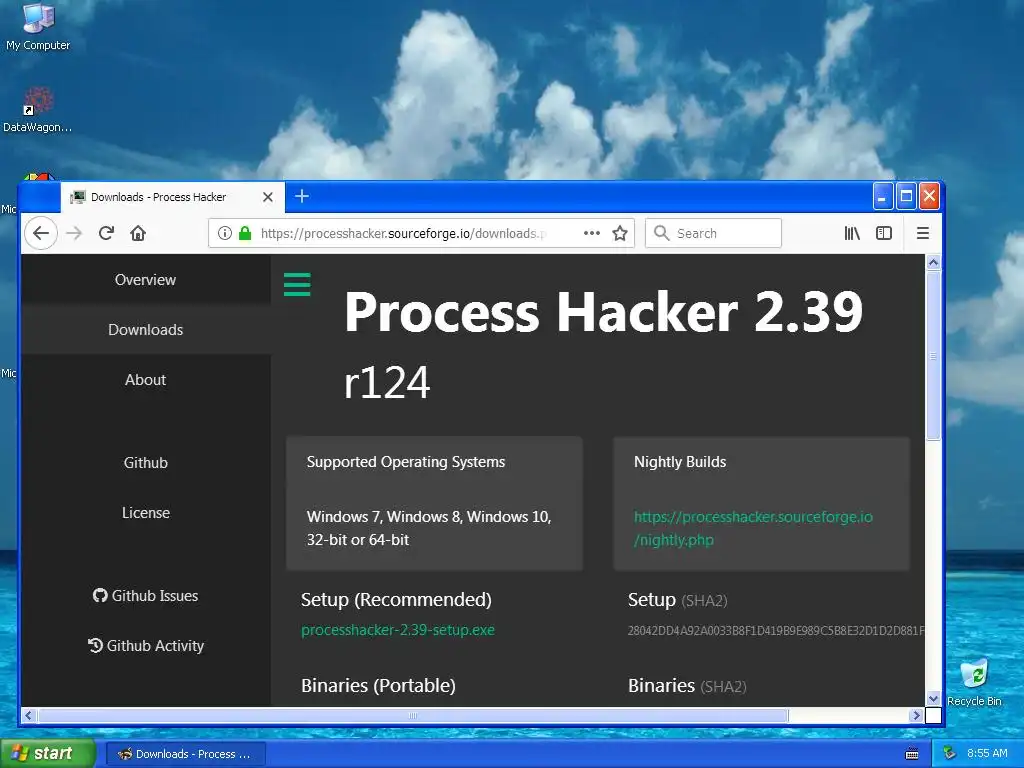
Task: Click the browser forward arrow
Action: [x=74, y=233]
